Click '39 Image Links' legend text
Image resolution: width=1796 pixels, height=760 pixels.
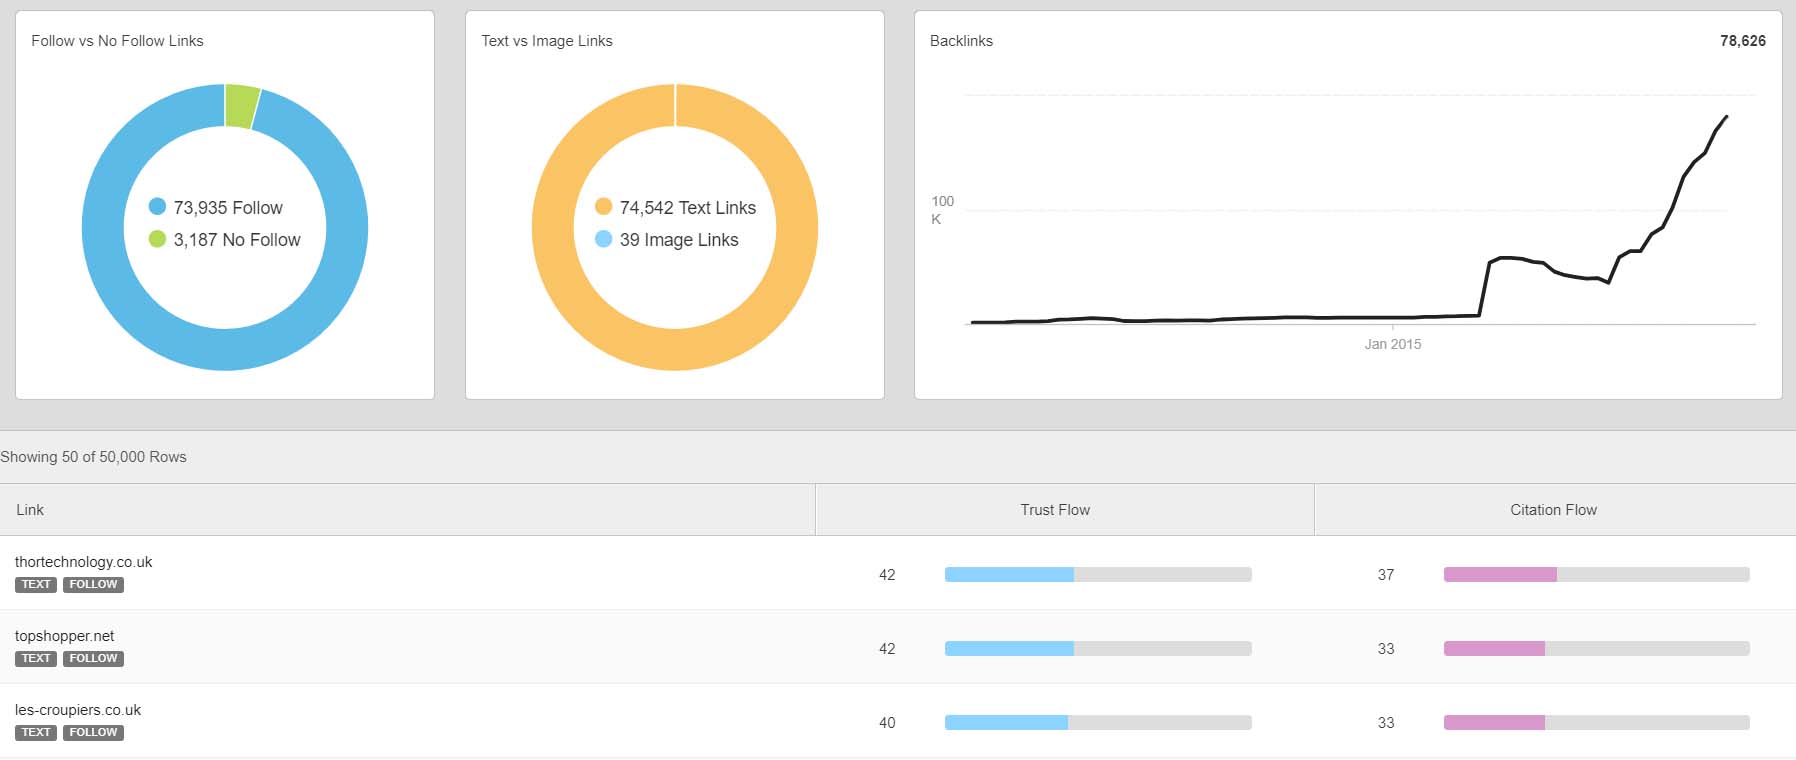[679, 240]
